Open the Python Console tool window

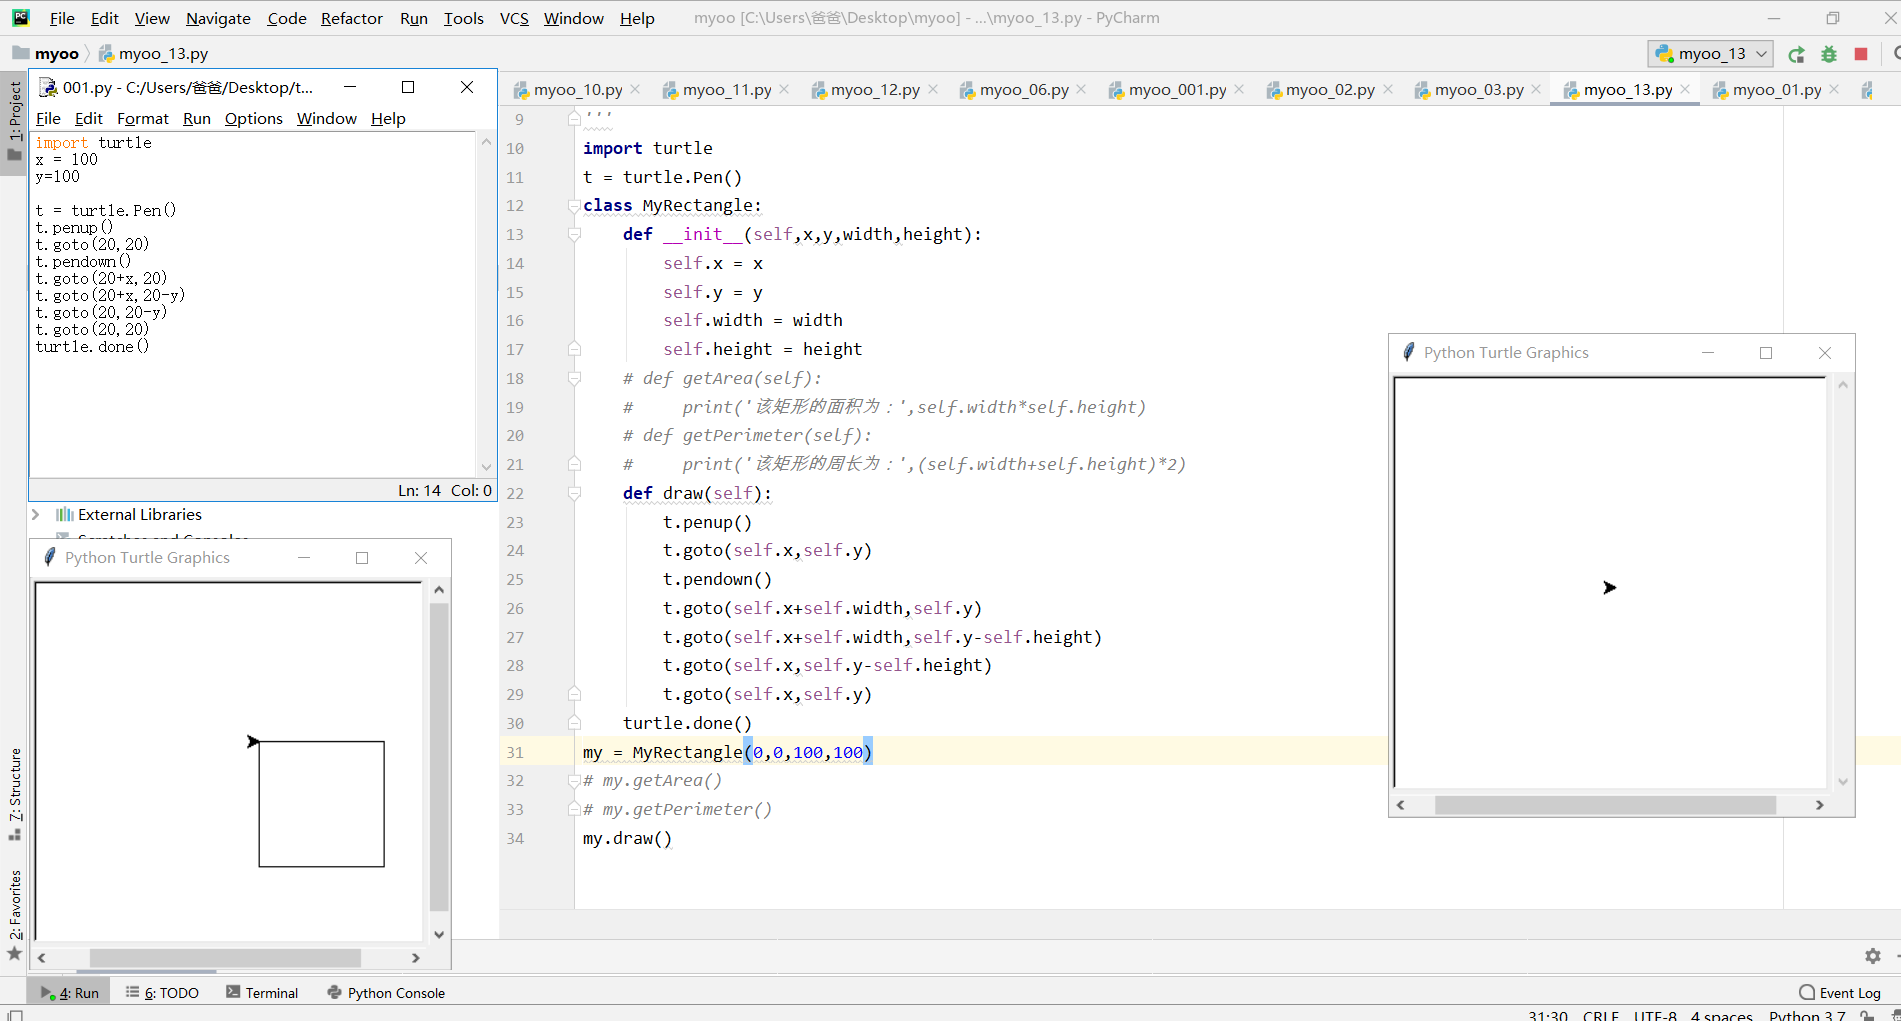[386, 993]
